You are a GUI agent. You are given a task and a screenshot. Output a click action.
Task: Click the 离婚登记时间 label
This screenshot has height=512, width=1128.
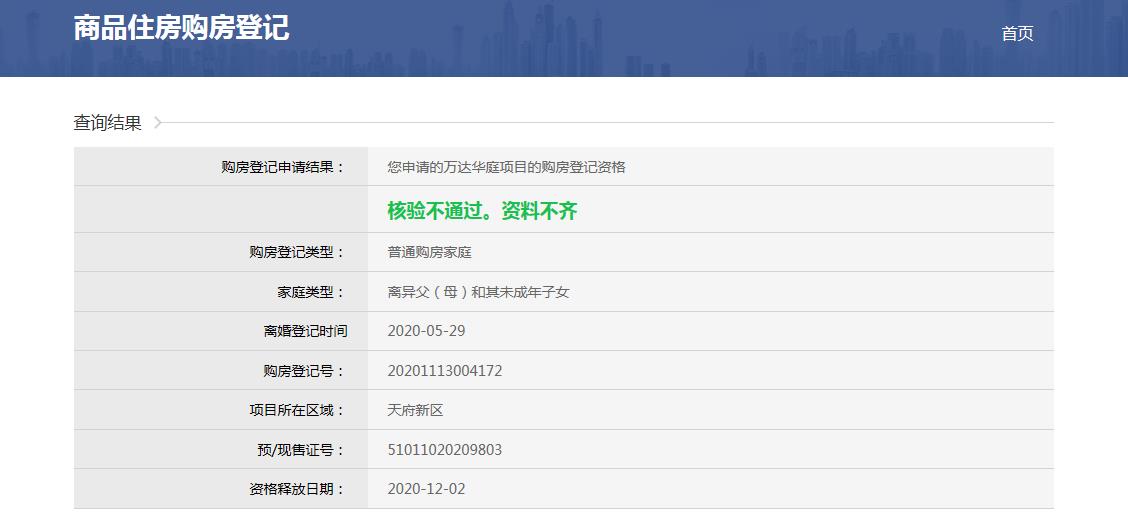[x=305, y=331]
